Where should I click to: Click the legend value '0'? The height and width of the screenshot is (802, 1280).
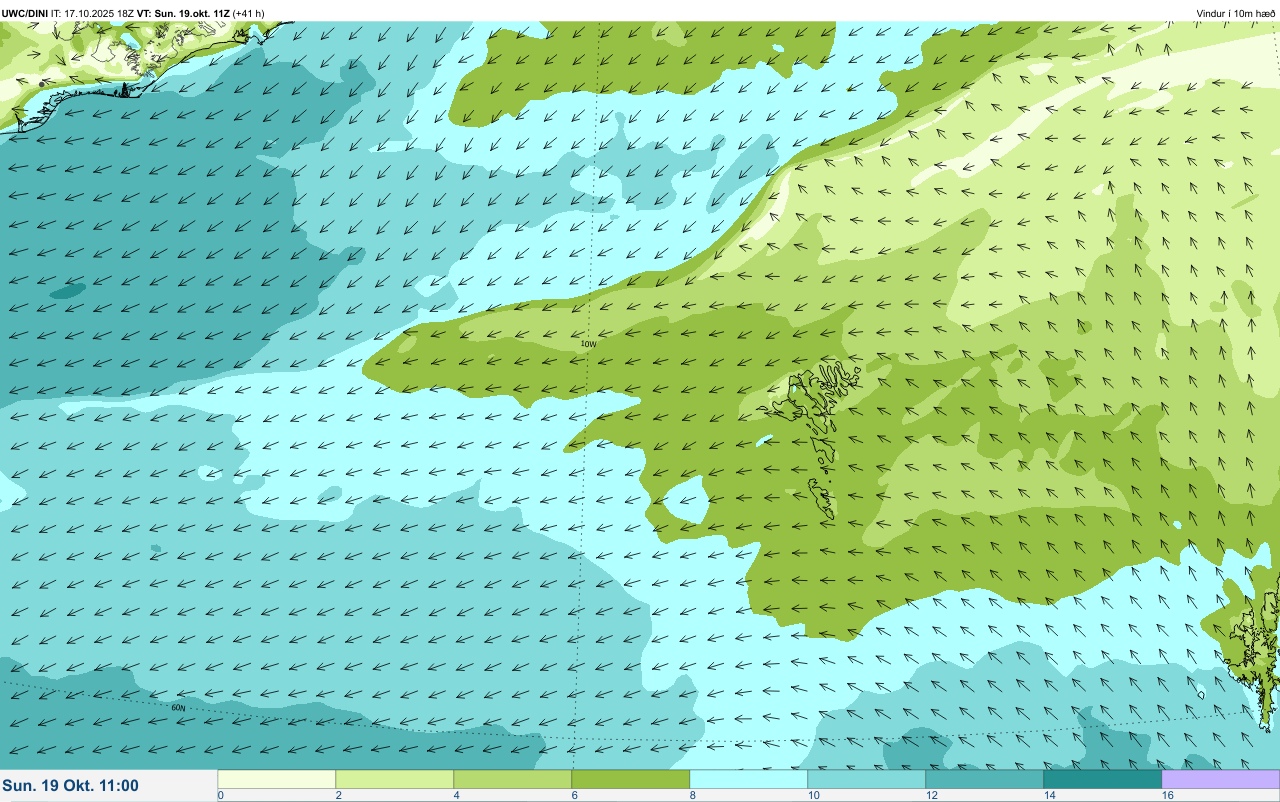point(220,795)
